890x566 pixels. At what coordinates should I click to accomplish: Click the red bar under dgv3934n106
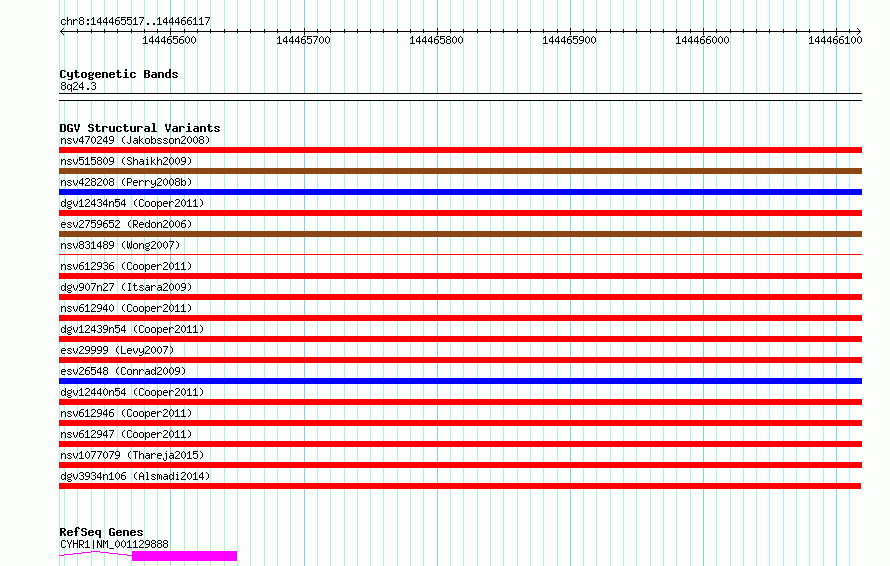[460, 486]
